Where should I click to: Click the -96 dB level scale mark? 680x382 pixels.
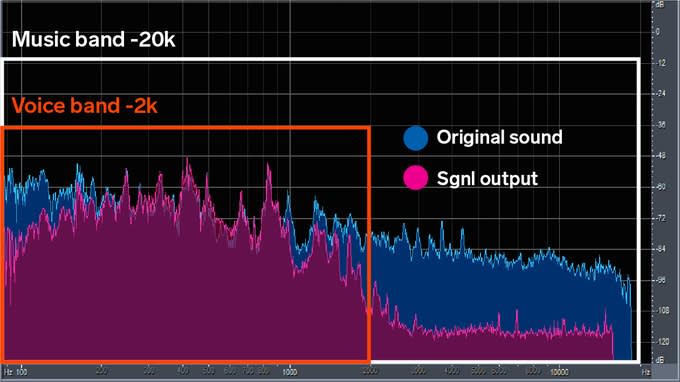pos(660,280)
